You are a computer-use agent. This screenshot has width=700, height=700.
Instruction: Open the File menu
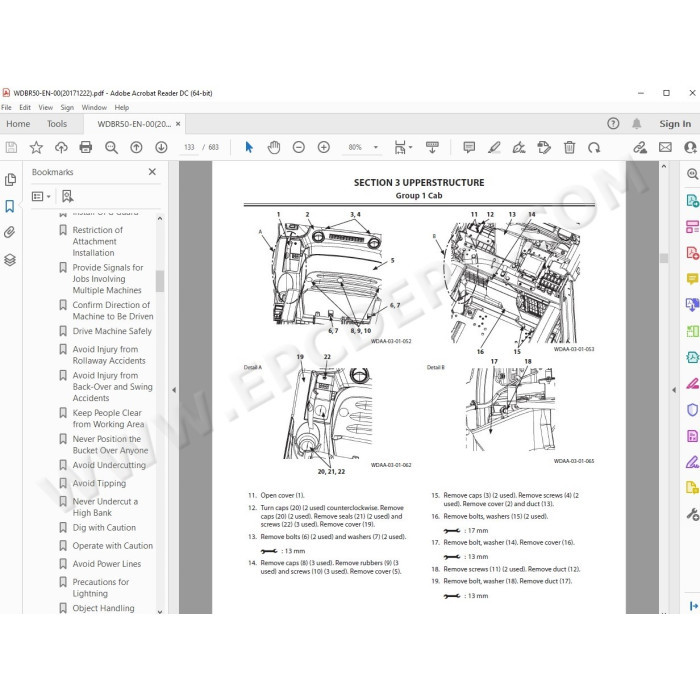[x=6, y=108]
